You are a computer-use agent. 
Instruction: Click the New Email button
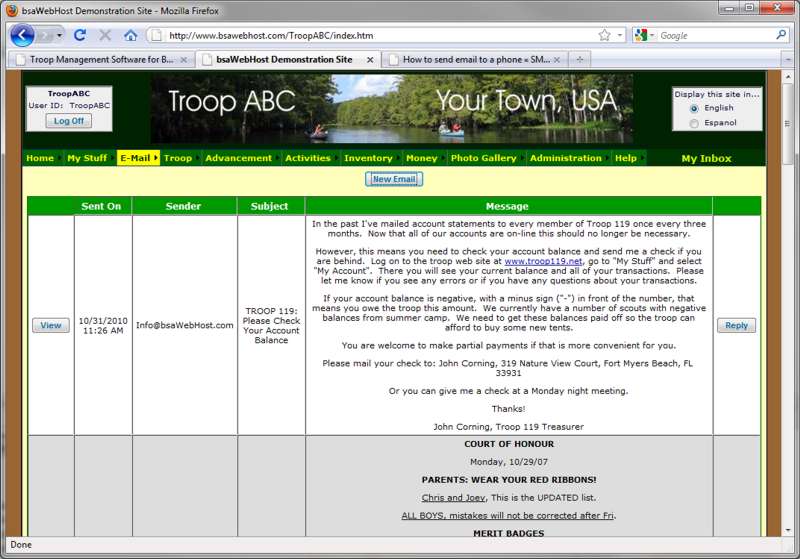click(x=394, y=179)
